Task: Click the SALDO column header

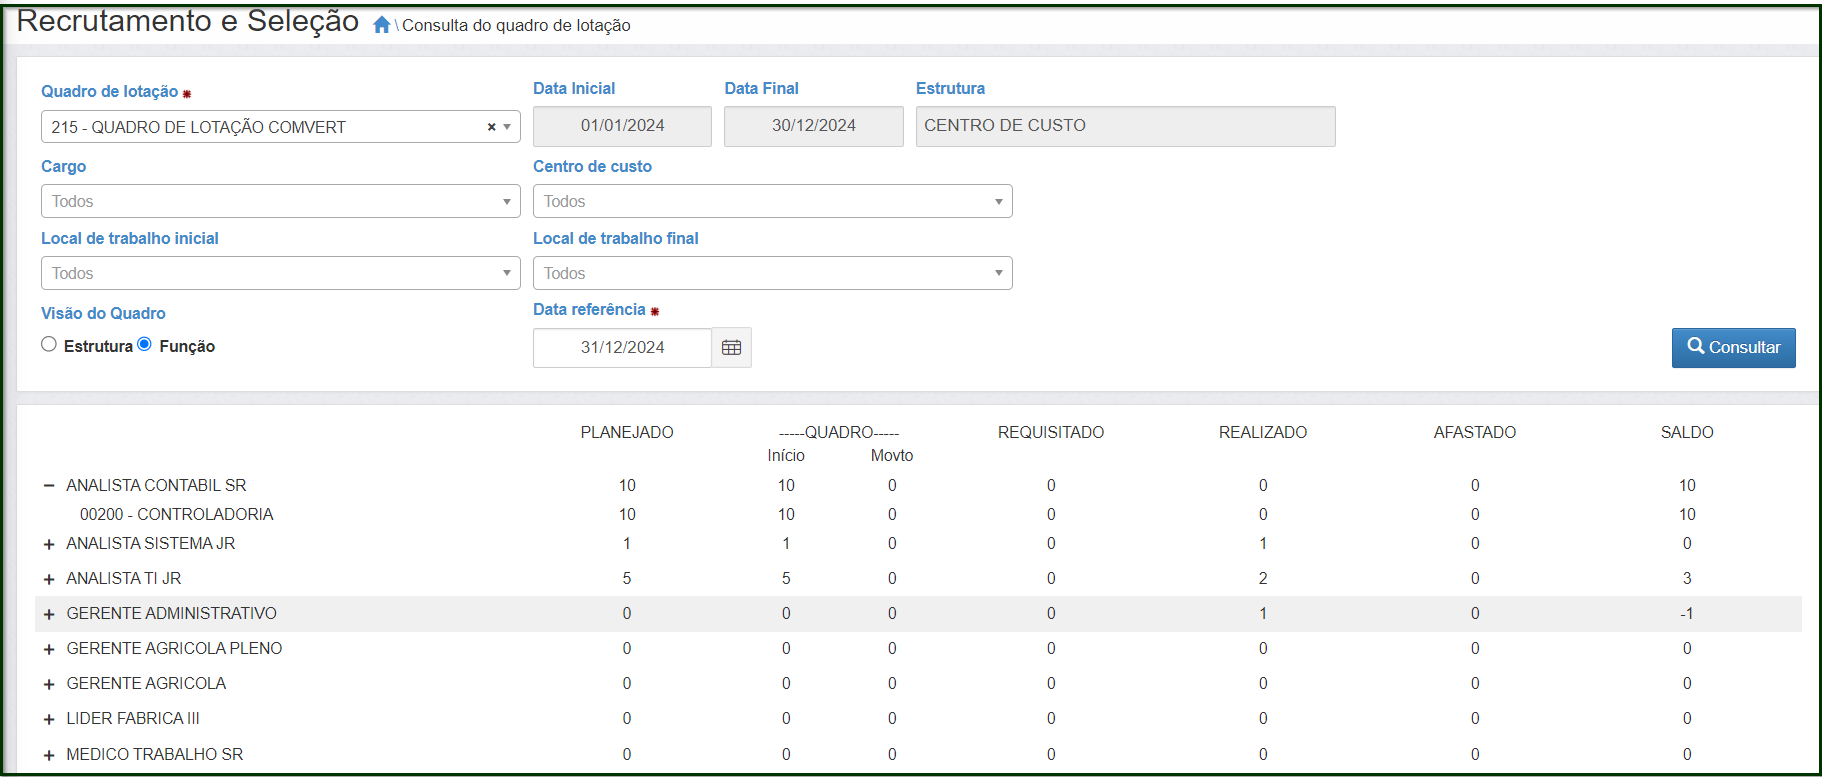Action: (x=1687, y=432)
